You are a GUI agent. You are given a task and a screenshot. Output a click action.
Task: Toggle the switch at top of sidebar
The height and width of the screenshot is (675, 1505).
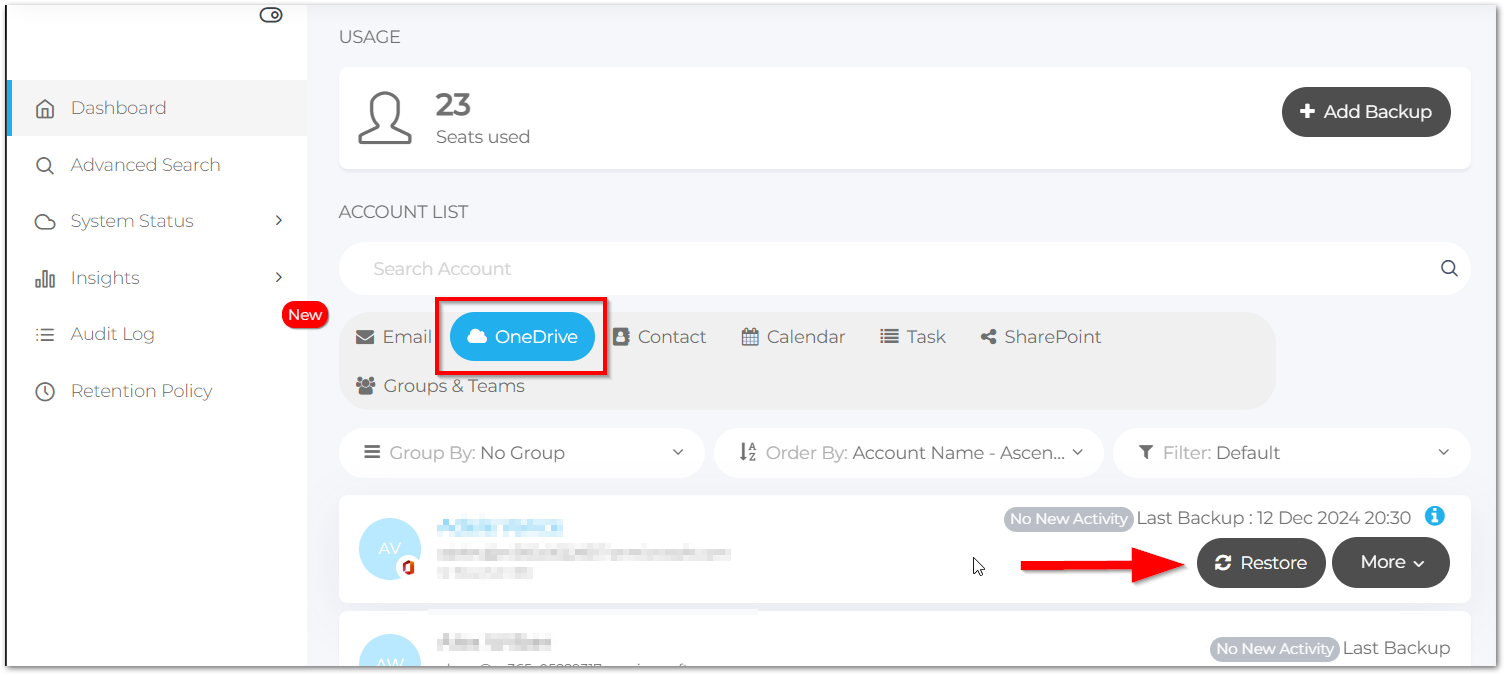[271, 15]
